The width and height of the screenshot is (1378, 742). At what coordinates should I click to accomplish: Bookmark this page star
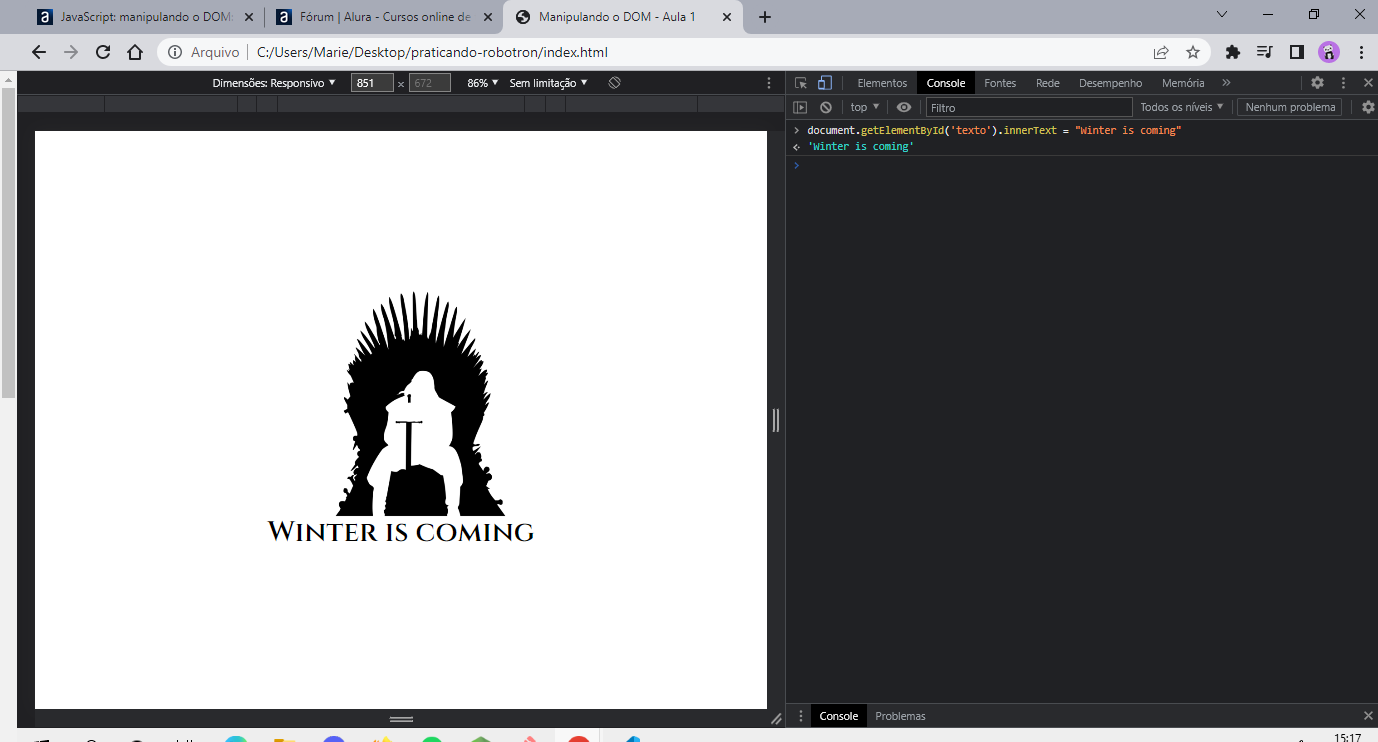coord(1193,52)
